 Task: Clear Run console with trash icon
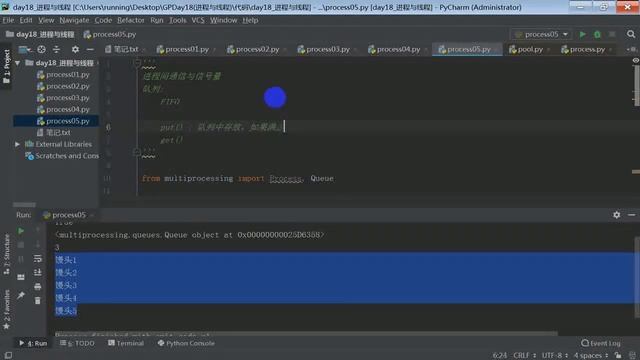(38, 301)
